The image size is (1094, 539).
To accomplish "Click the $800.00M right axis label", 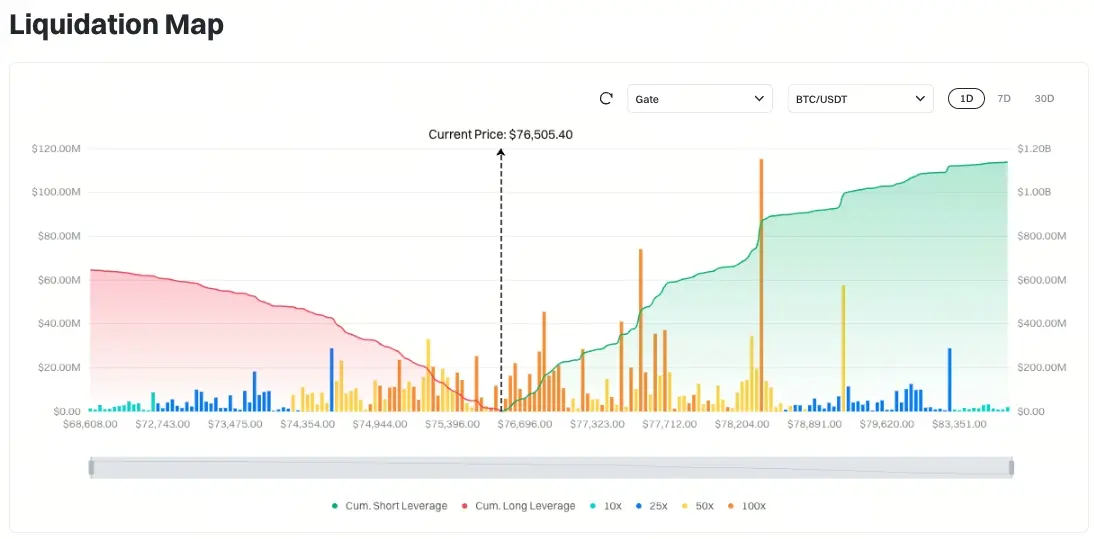I will [x=1042, y=236].
